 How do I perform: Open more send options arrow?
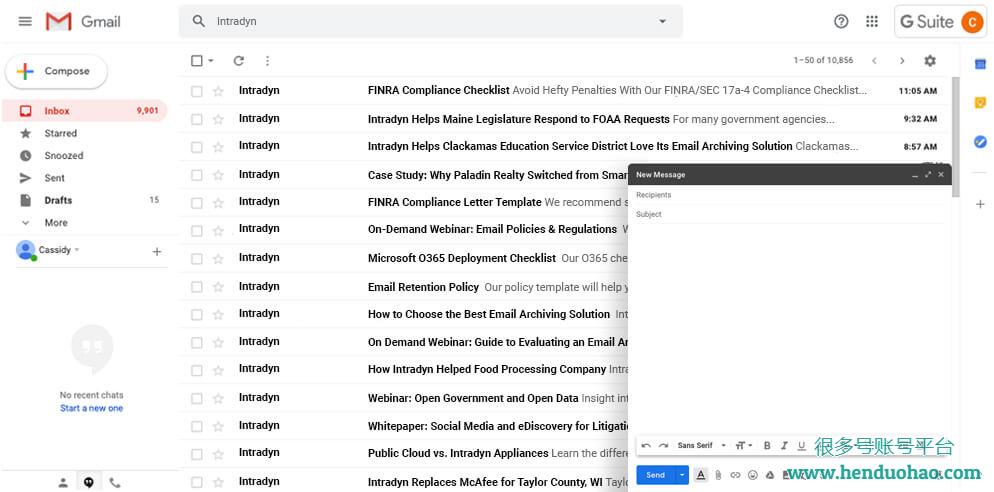[x=682, y=475]
